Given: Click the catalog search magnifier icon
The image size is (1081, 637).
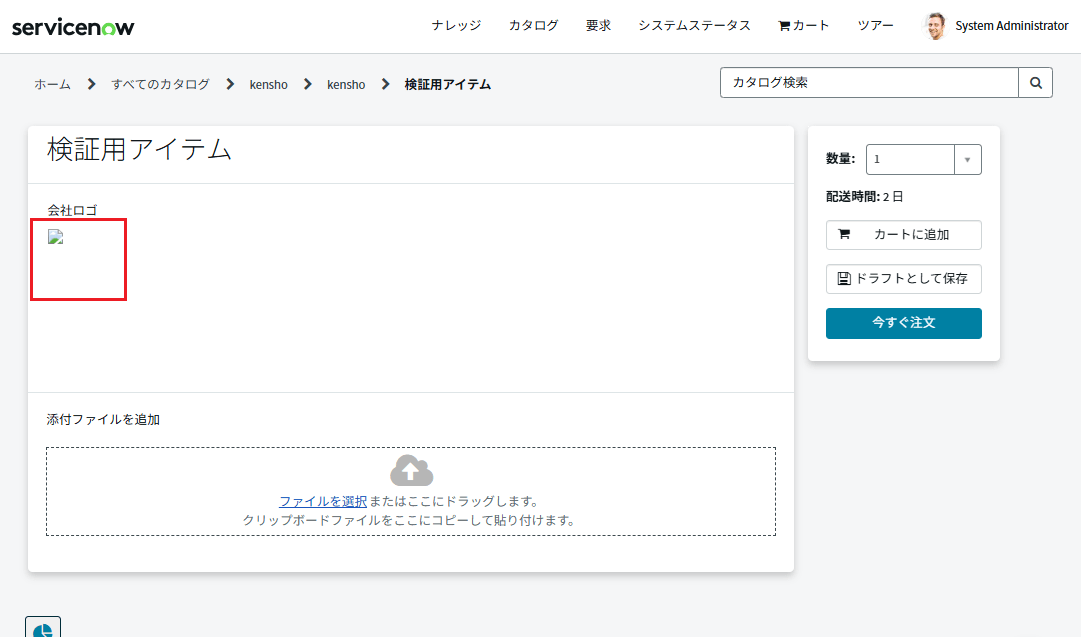Looking at the screenshot, I should tap(1035, 83).
